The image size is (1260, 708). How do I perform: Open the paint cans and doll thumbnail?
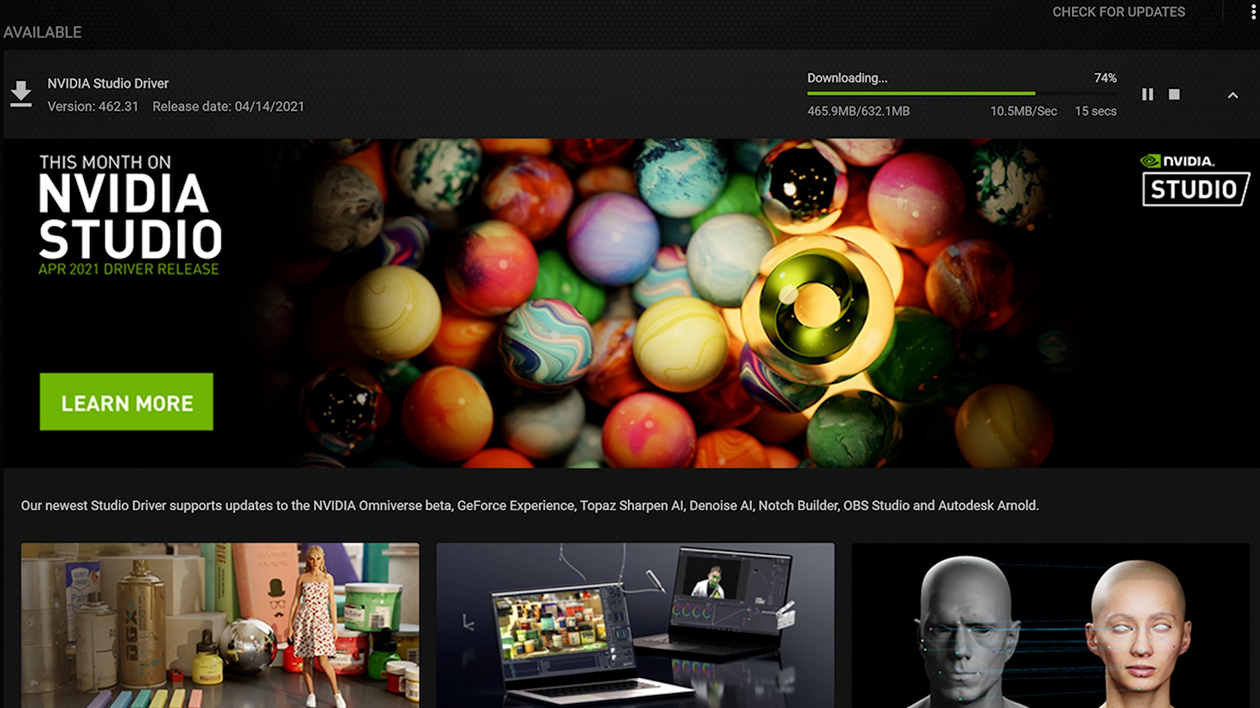[220, 625]
